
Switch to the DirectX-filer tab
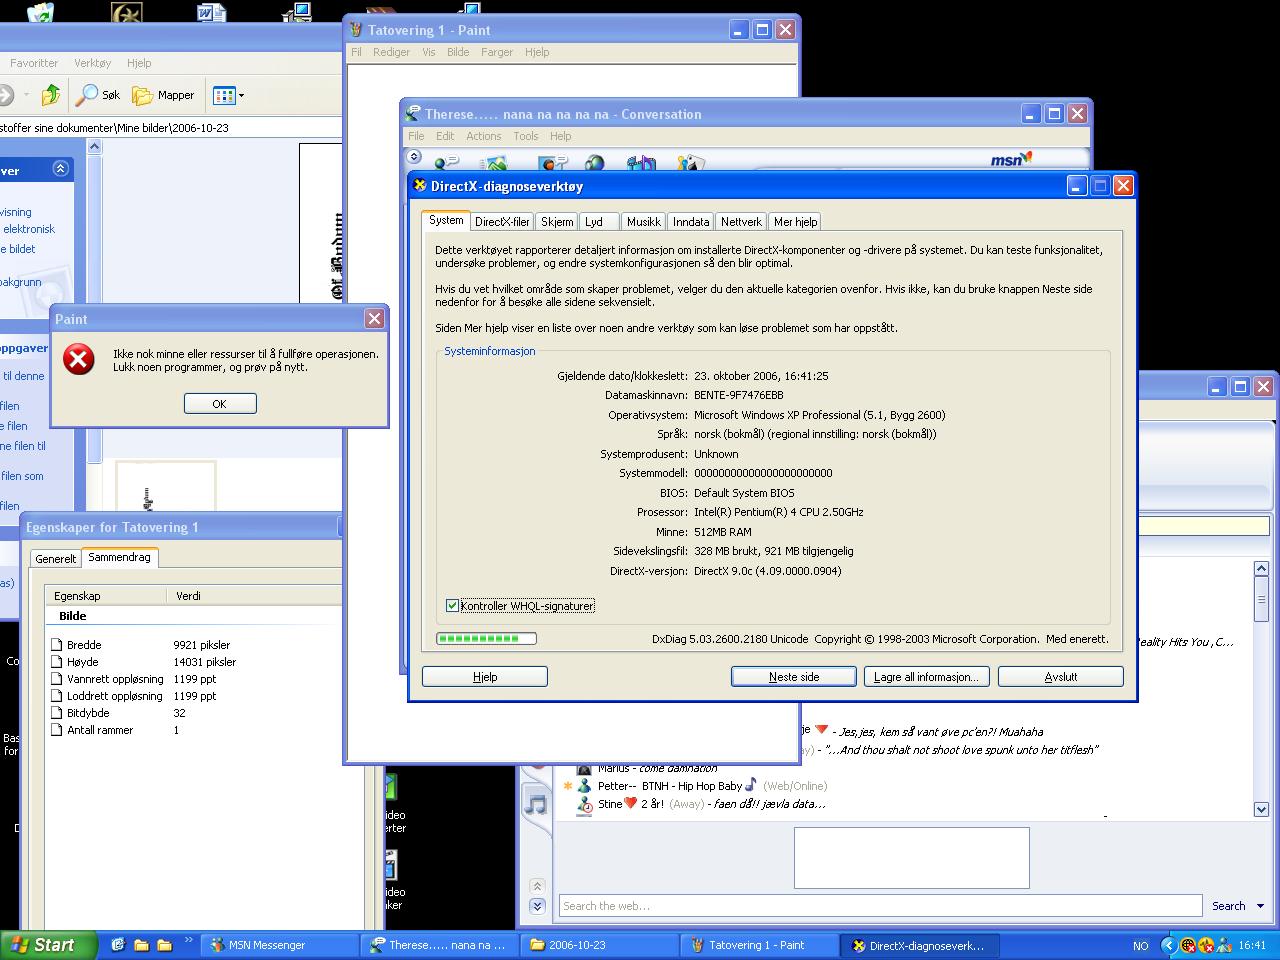(x=502, y=222)
